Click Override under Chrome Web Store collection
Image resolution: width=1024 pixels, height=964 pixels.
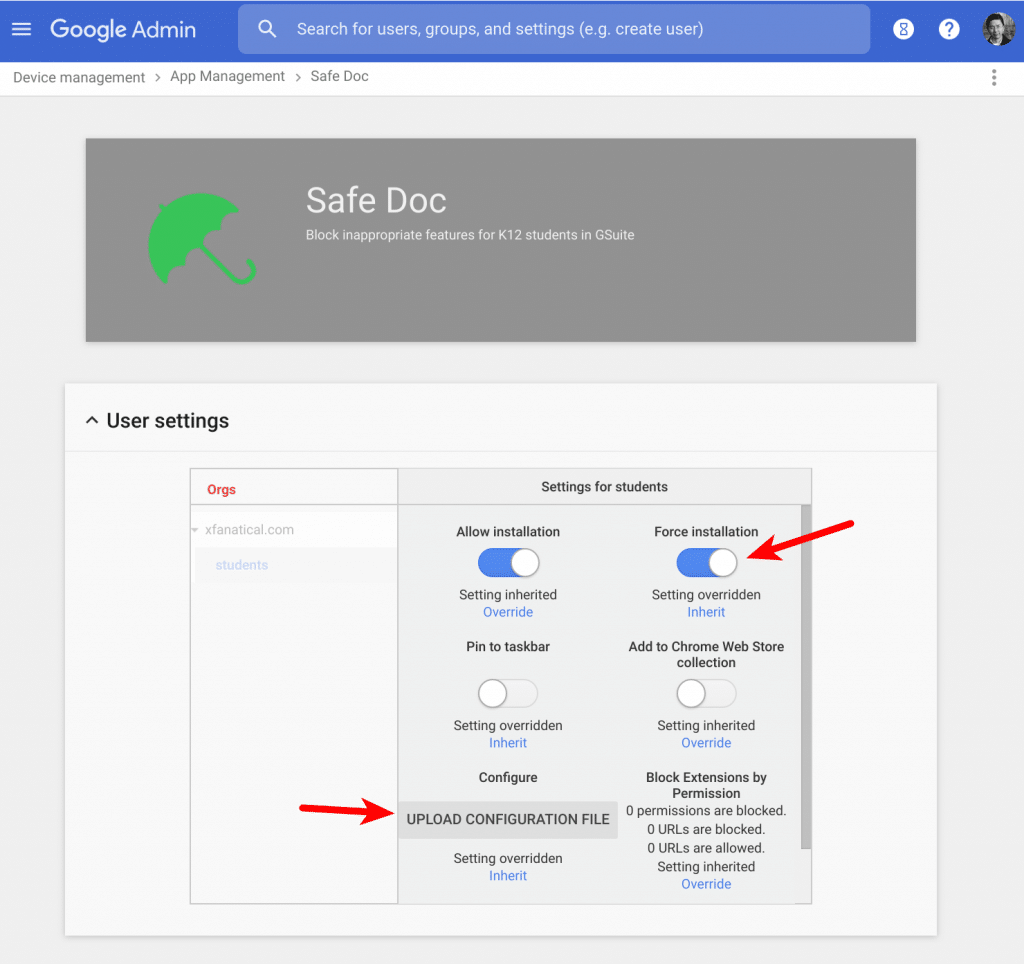[x=706, y=743]
